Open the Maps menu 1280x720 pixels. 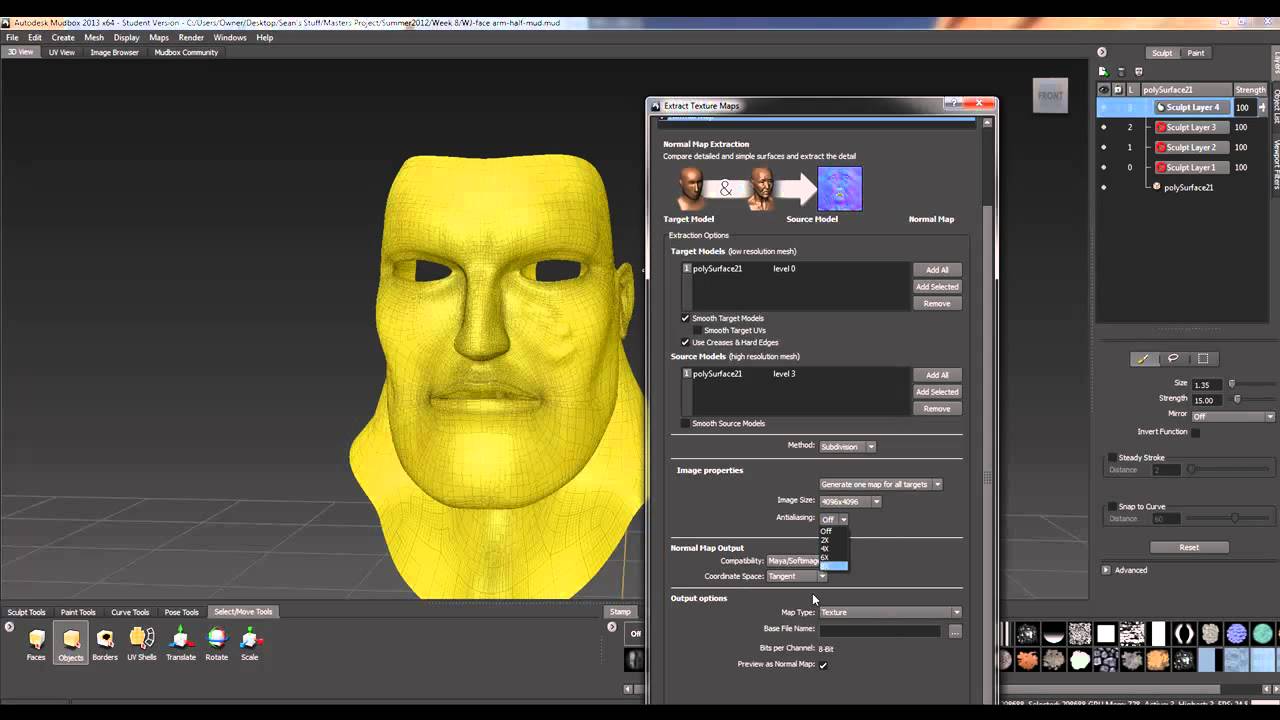(159, 37)
